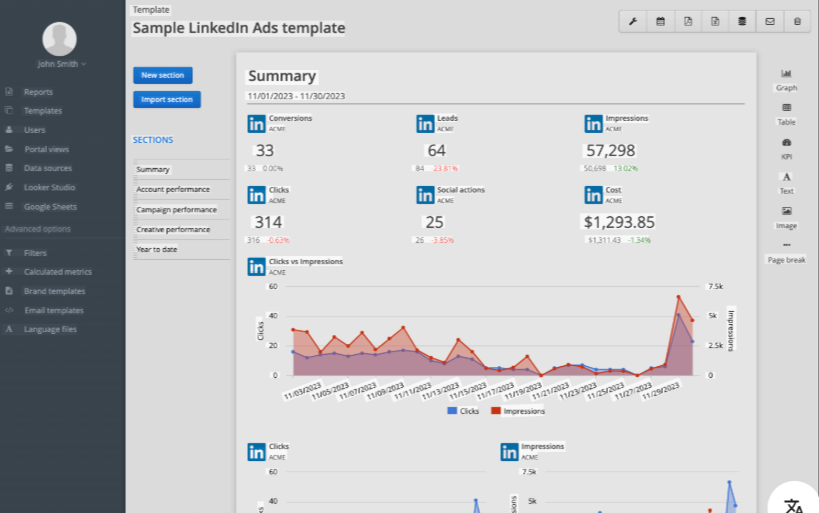Viewport: 819px width, 513px height.
Task: Click the Clicks vs Impressions chart title
Action: [306, 262]
